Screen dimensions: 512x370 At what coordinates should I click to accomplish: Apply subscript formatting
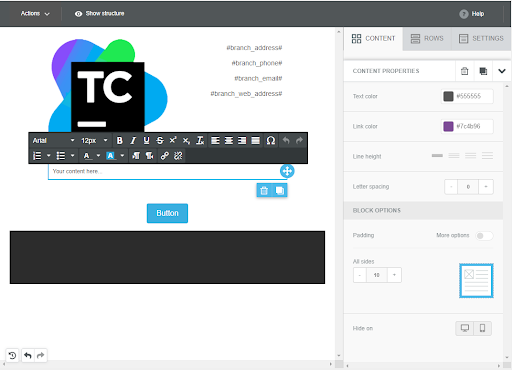point(186,141)
